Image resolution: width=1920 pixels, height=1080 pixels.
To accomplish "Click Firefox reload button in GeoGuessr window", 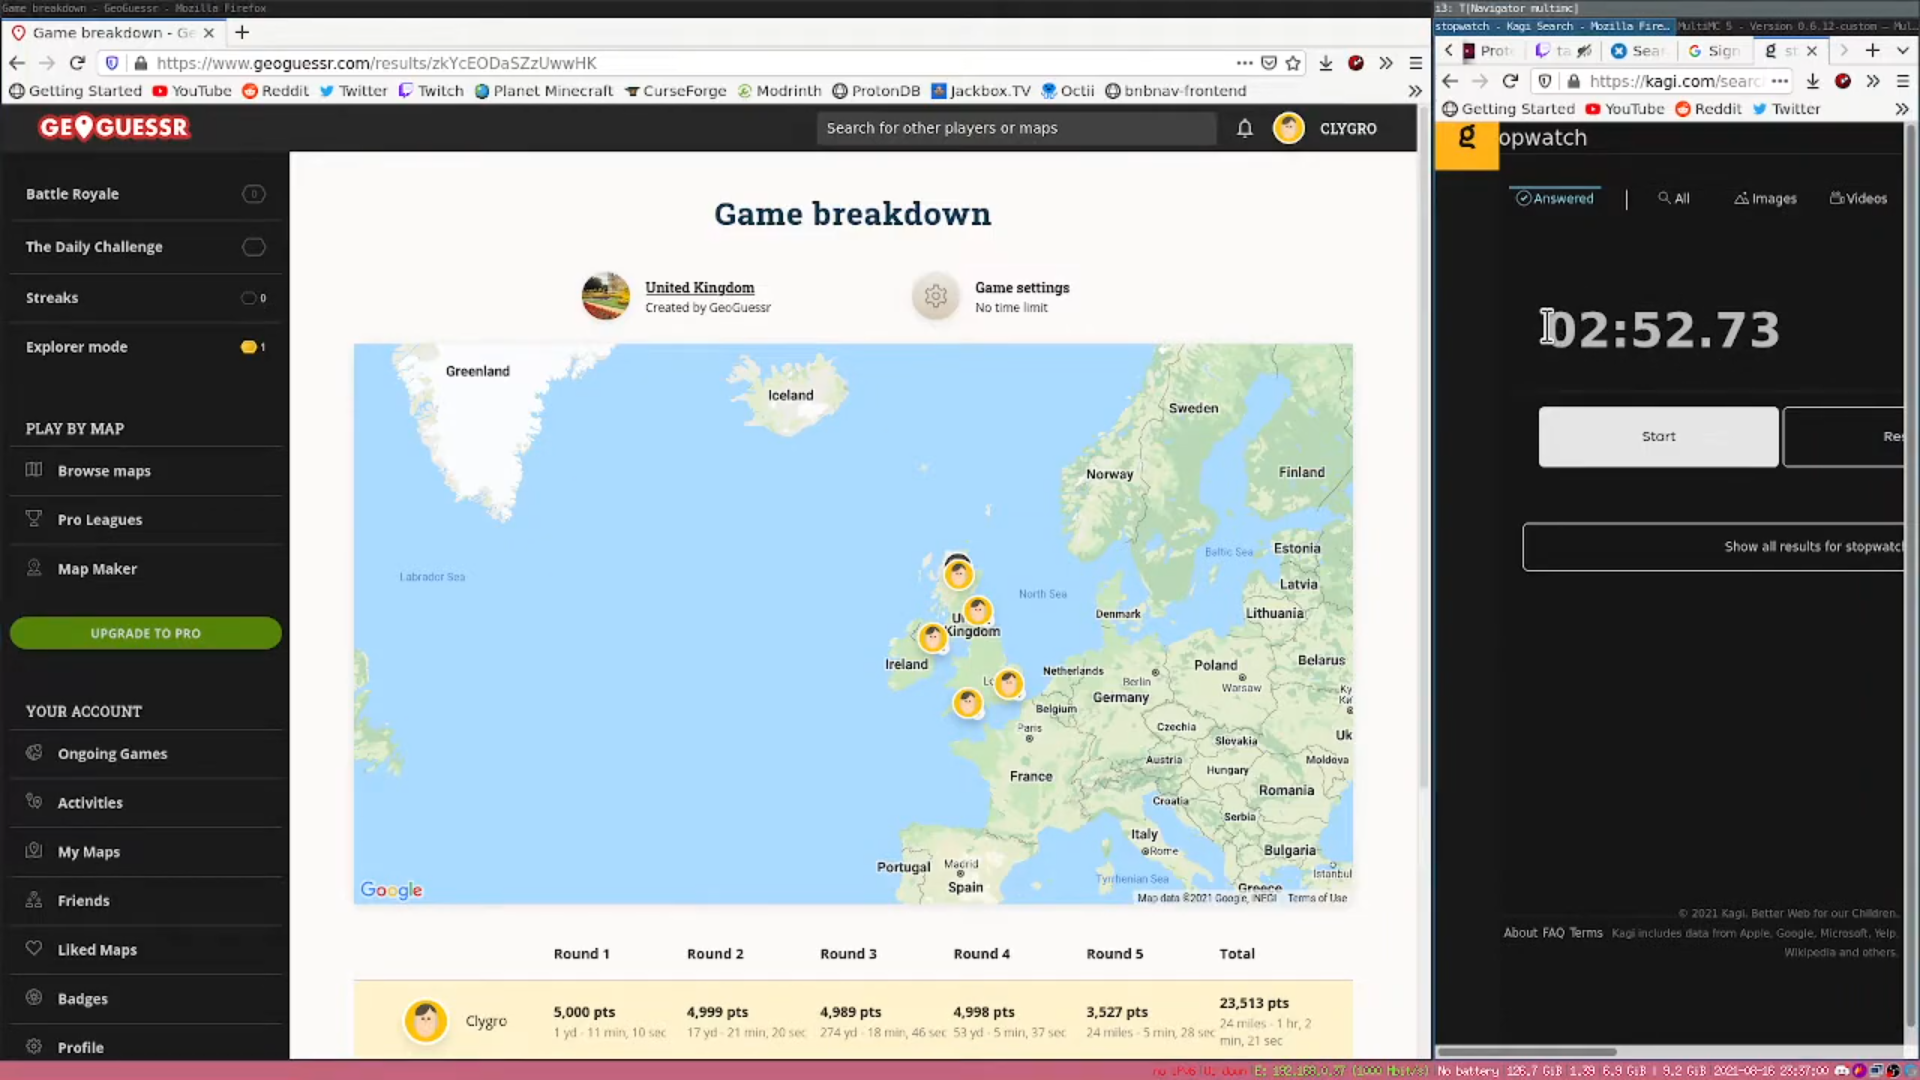I will (77, 63).
